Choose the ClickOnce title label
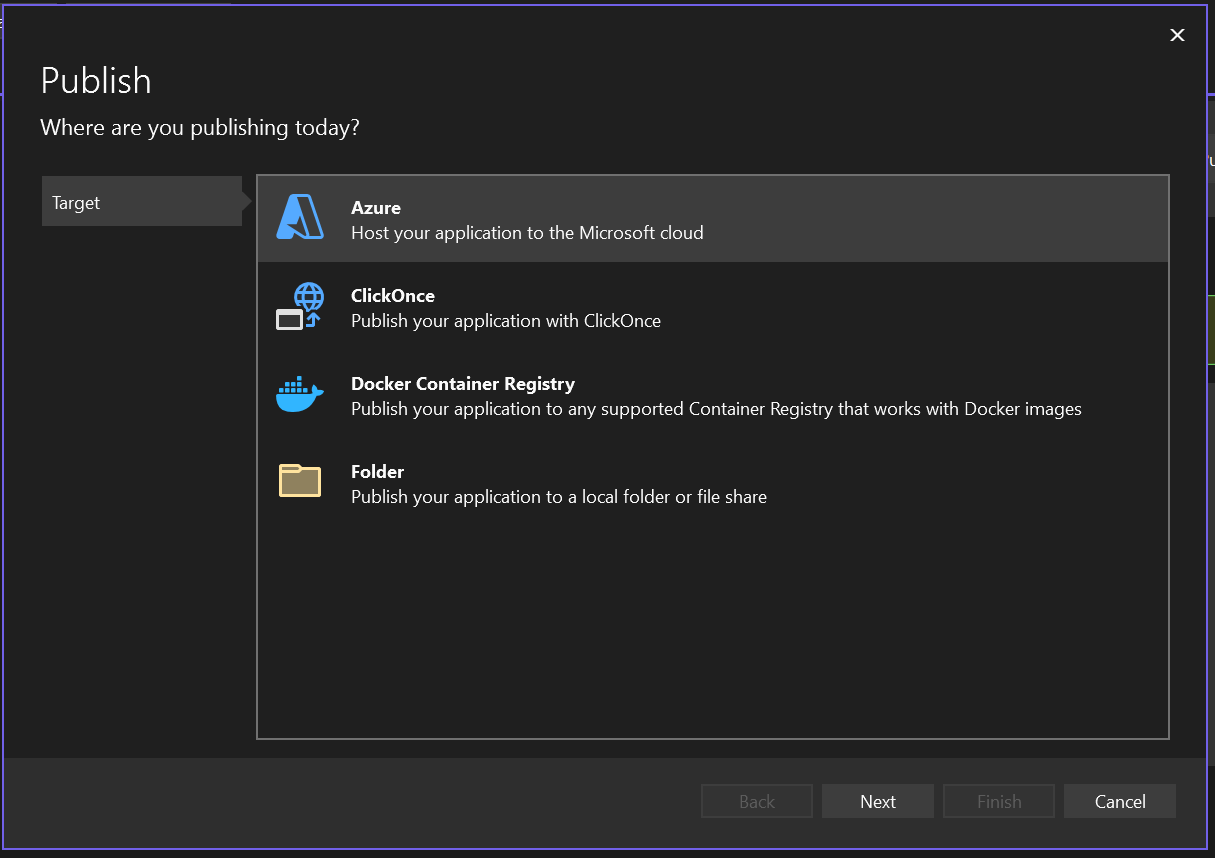This screenshot has height=858, width=1215. 392,296
